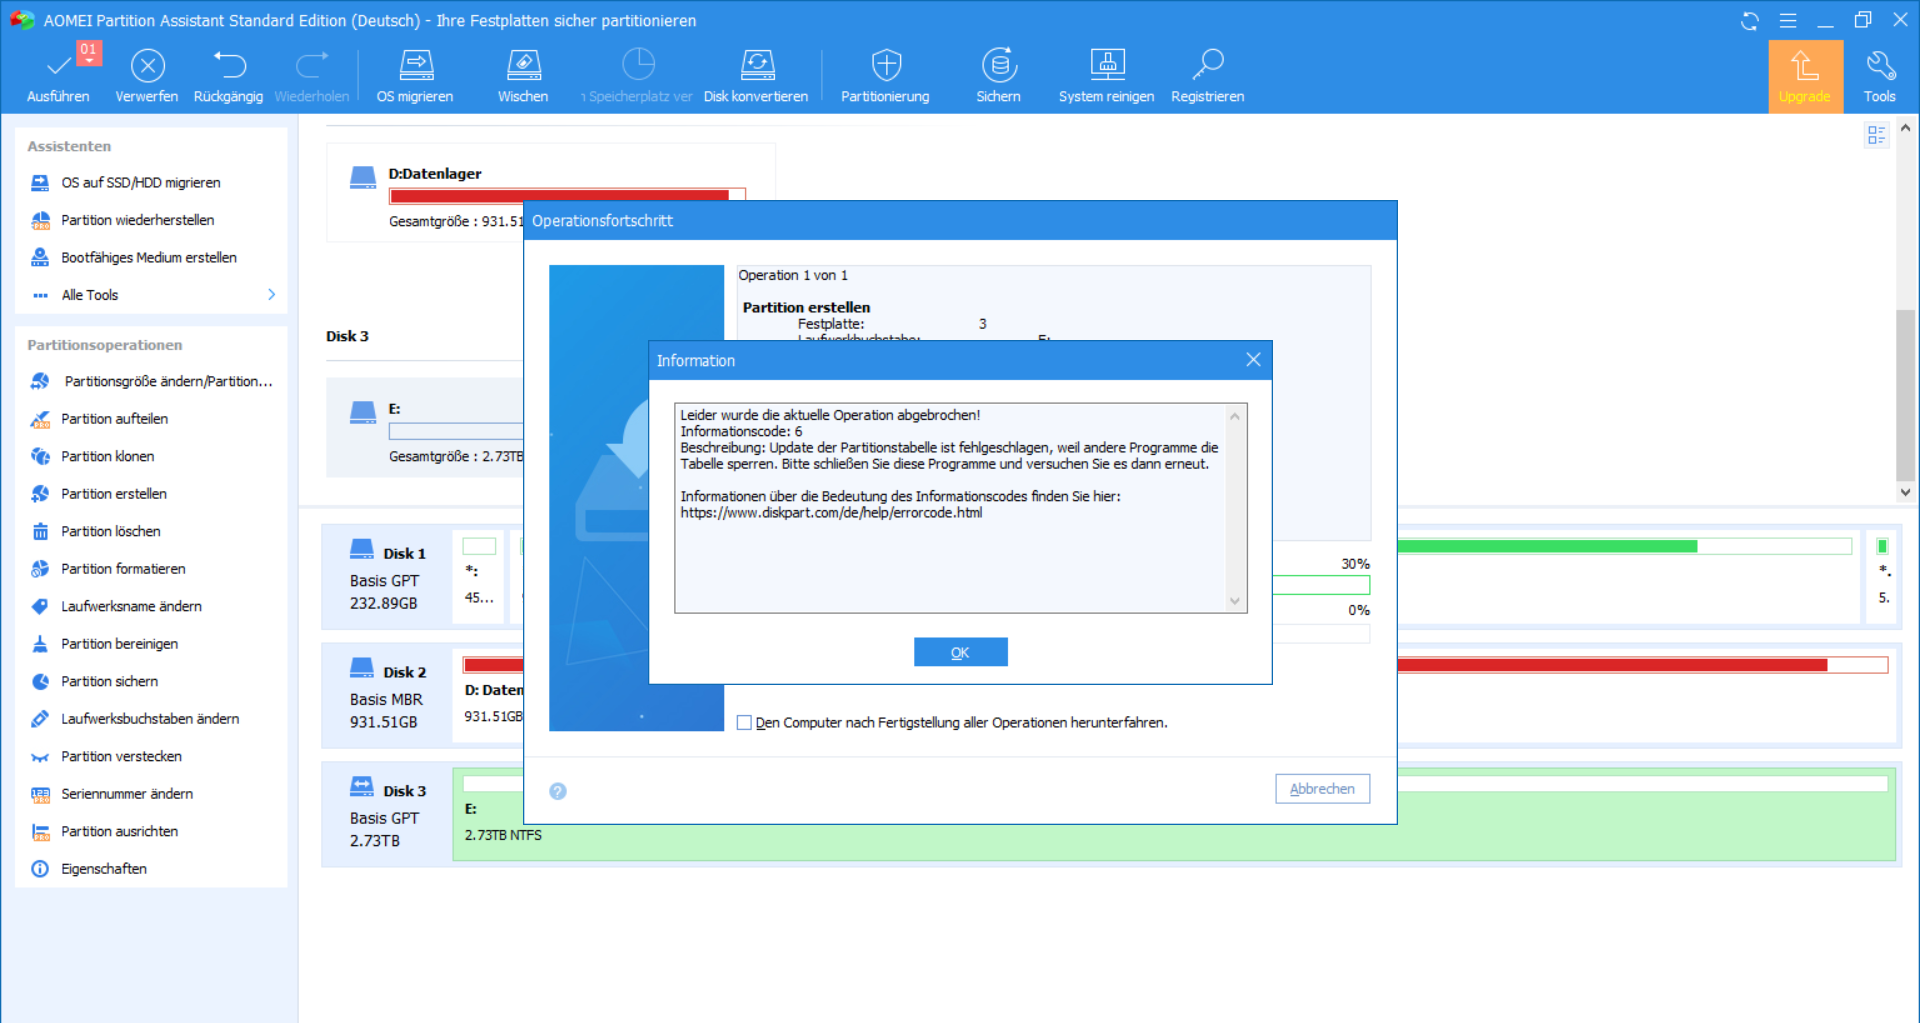The width and height of the screenshot is (1920, 1023).
Task: Choose Laufwerksbuchstaben ändern operation
Action: point(150,719)
